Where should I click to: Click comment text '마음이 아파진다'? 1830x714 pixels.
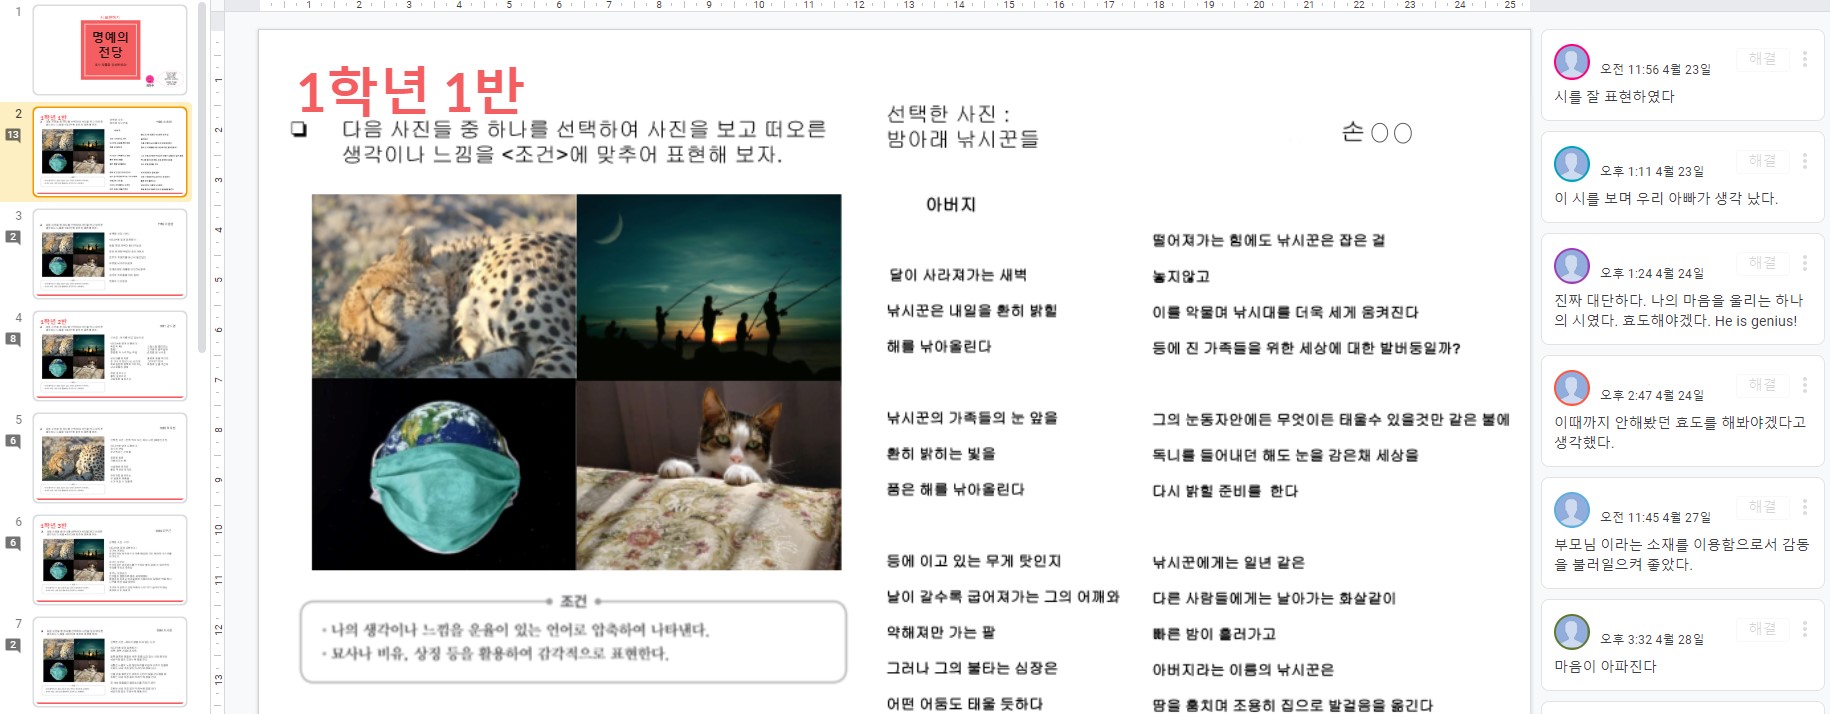tap(1605, 667)
